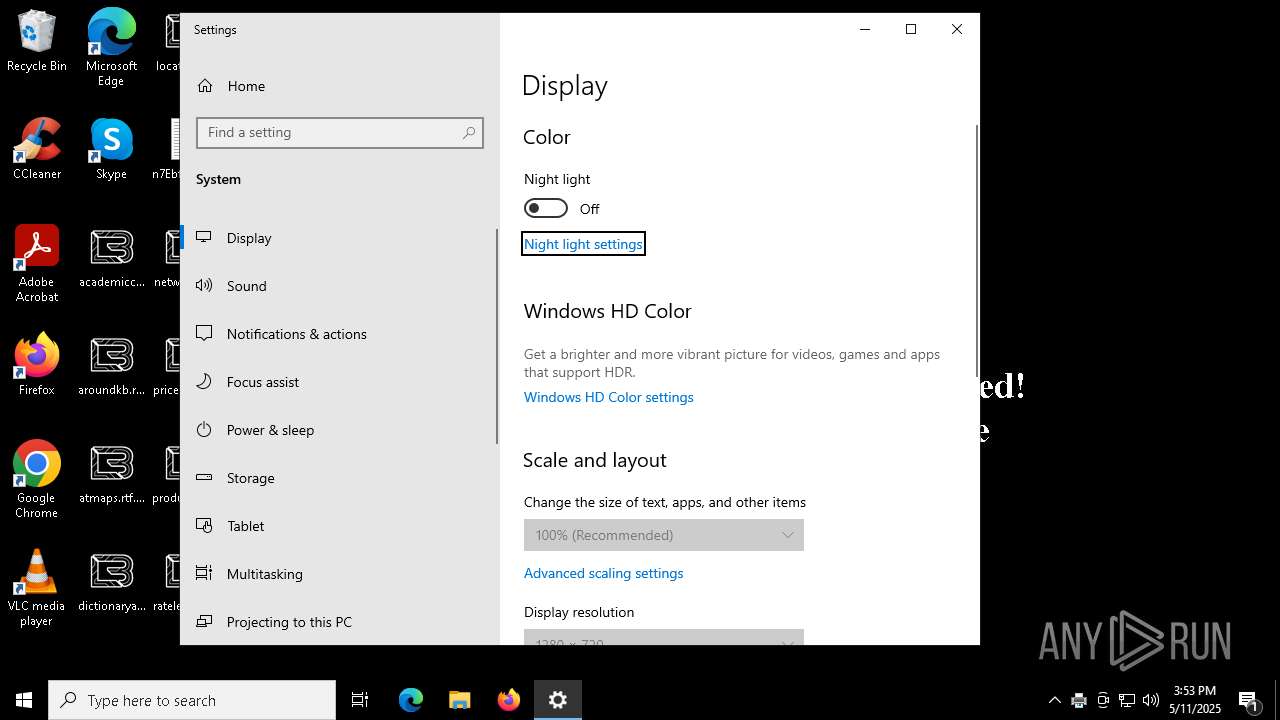The image size is (1280, 720).
Task: Open the Multitasking icon
Action: pyautogui.click(x=204, y=573)
